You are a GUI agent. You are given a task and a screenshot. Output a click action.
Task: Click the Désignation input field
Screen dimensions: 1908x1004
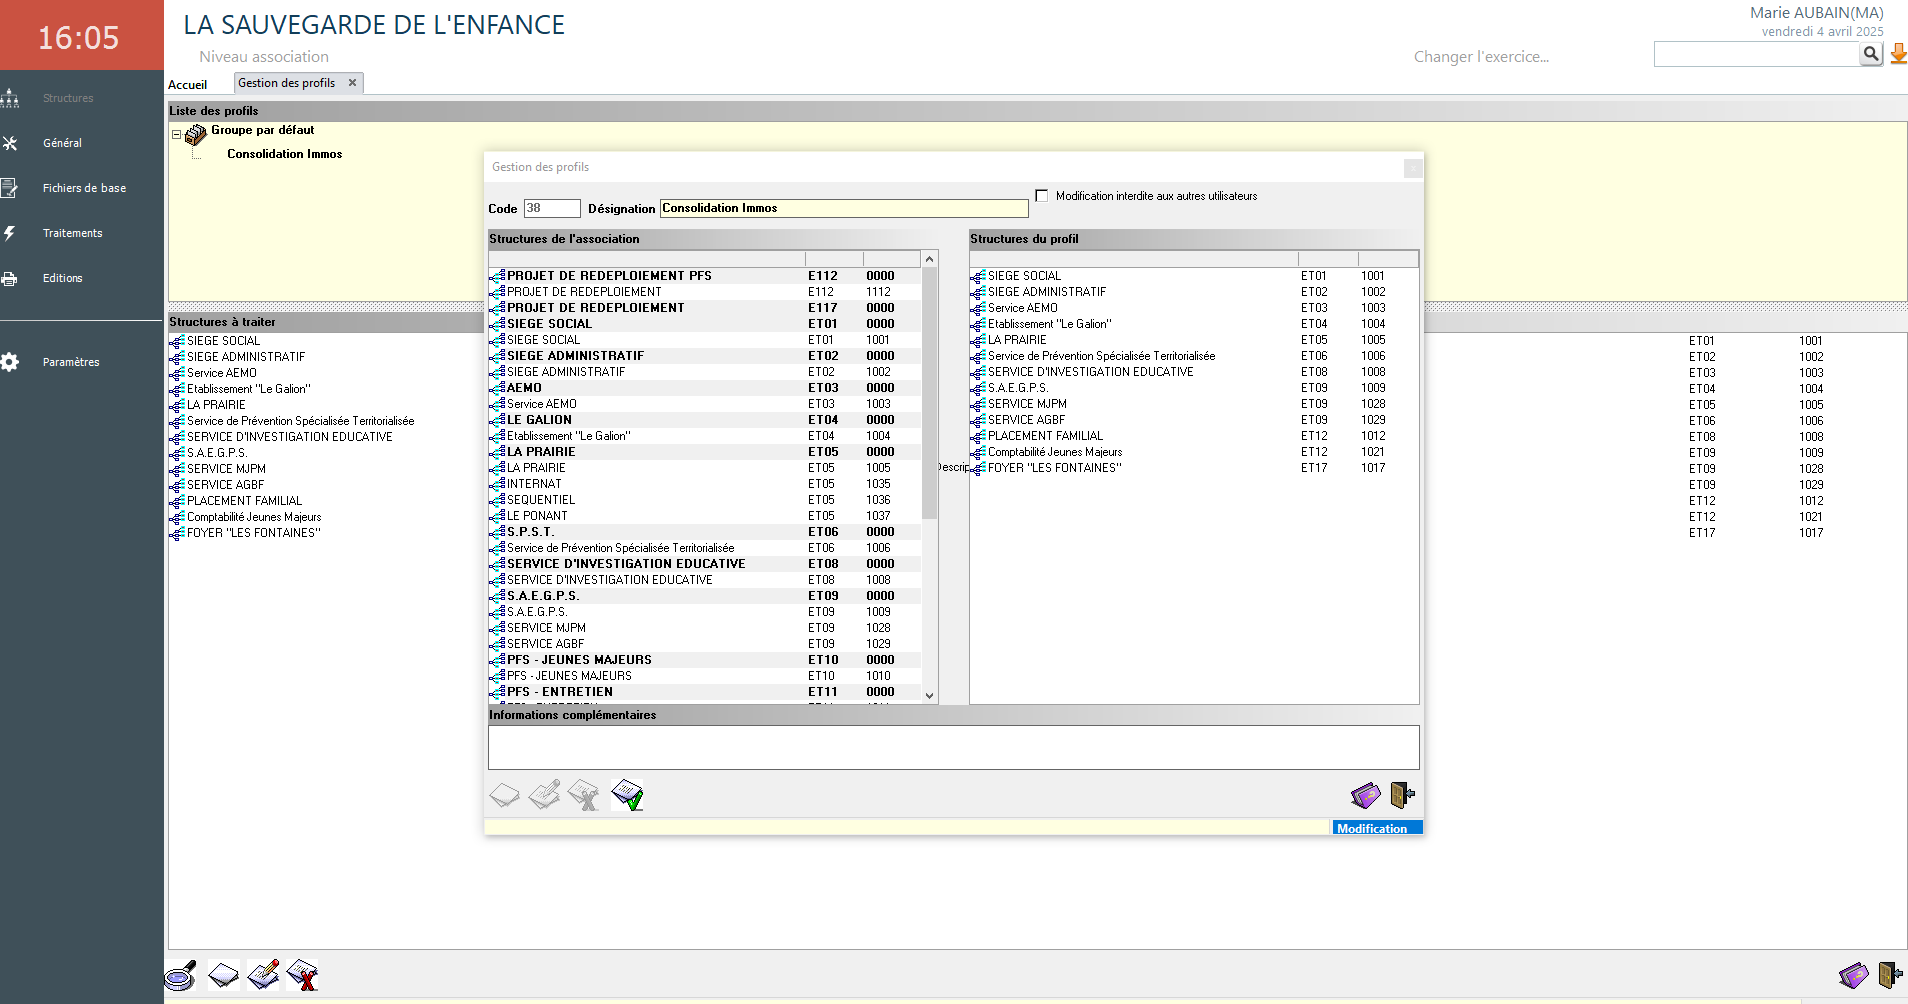pos(843,208)
